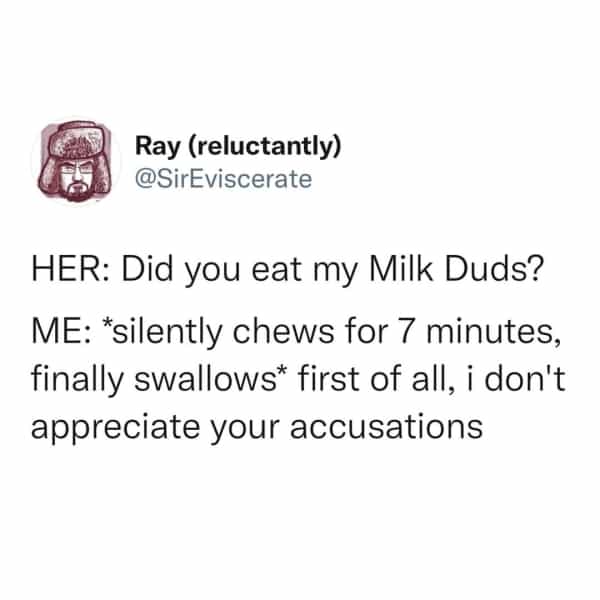The image size is (600, 600).
Task: Open the @SirEviscerate handle link
Action: coord(224,179)
